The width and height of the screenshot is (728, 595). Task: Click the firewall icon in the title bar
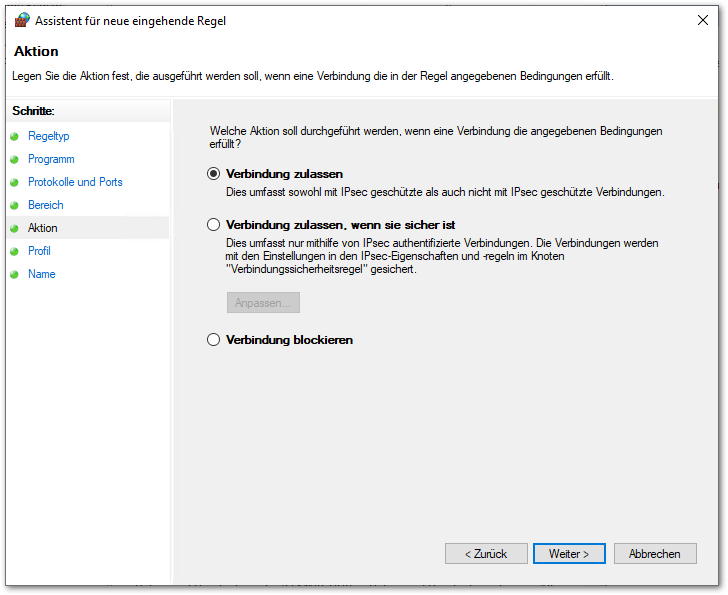coord(22,20)
